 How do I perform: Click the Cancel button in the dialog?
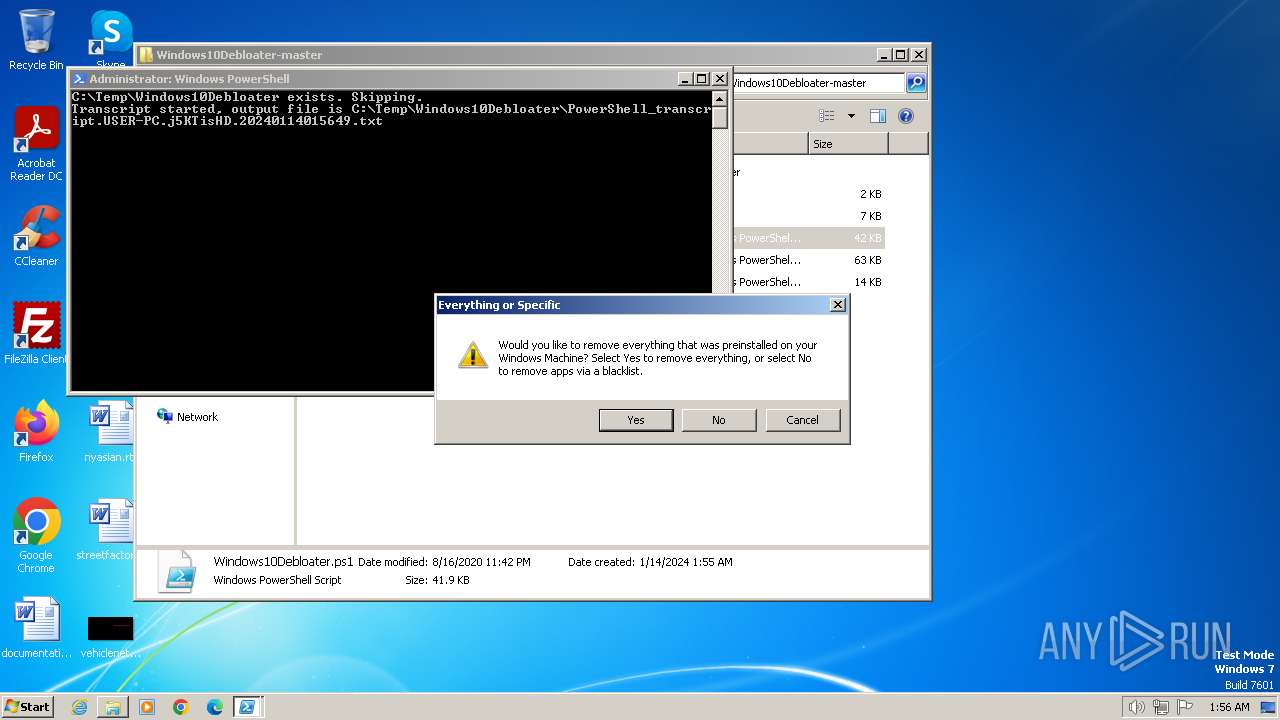[x=802, y=420]
